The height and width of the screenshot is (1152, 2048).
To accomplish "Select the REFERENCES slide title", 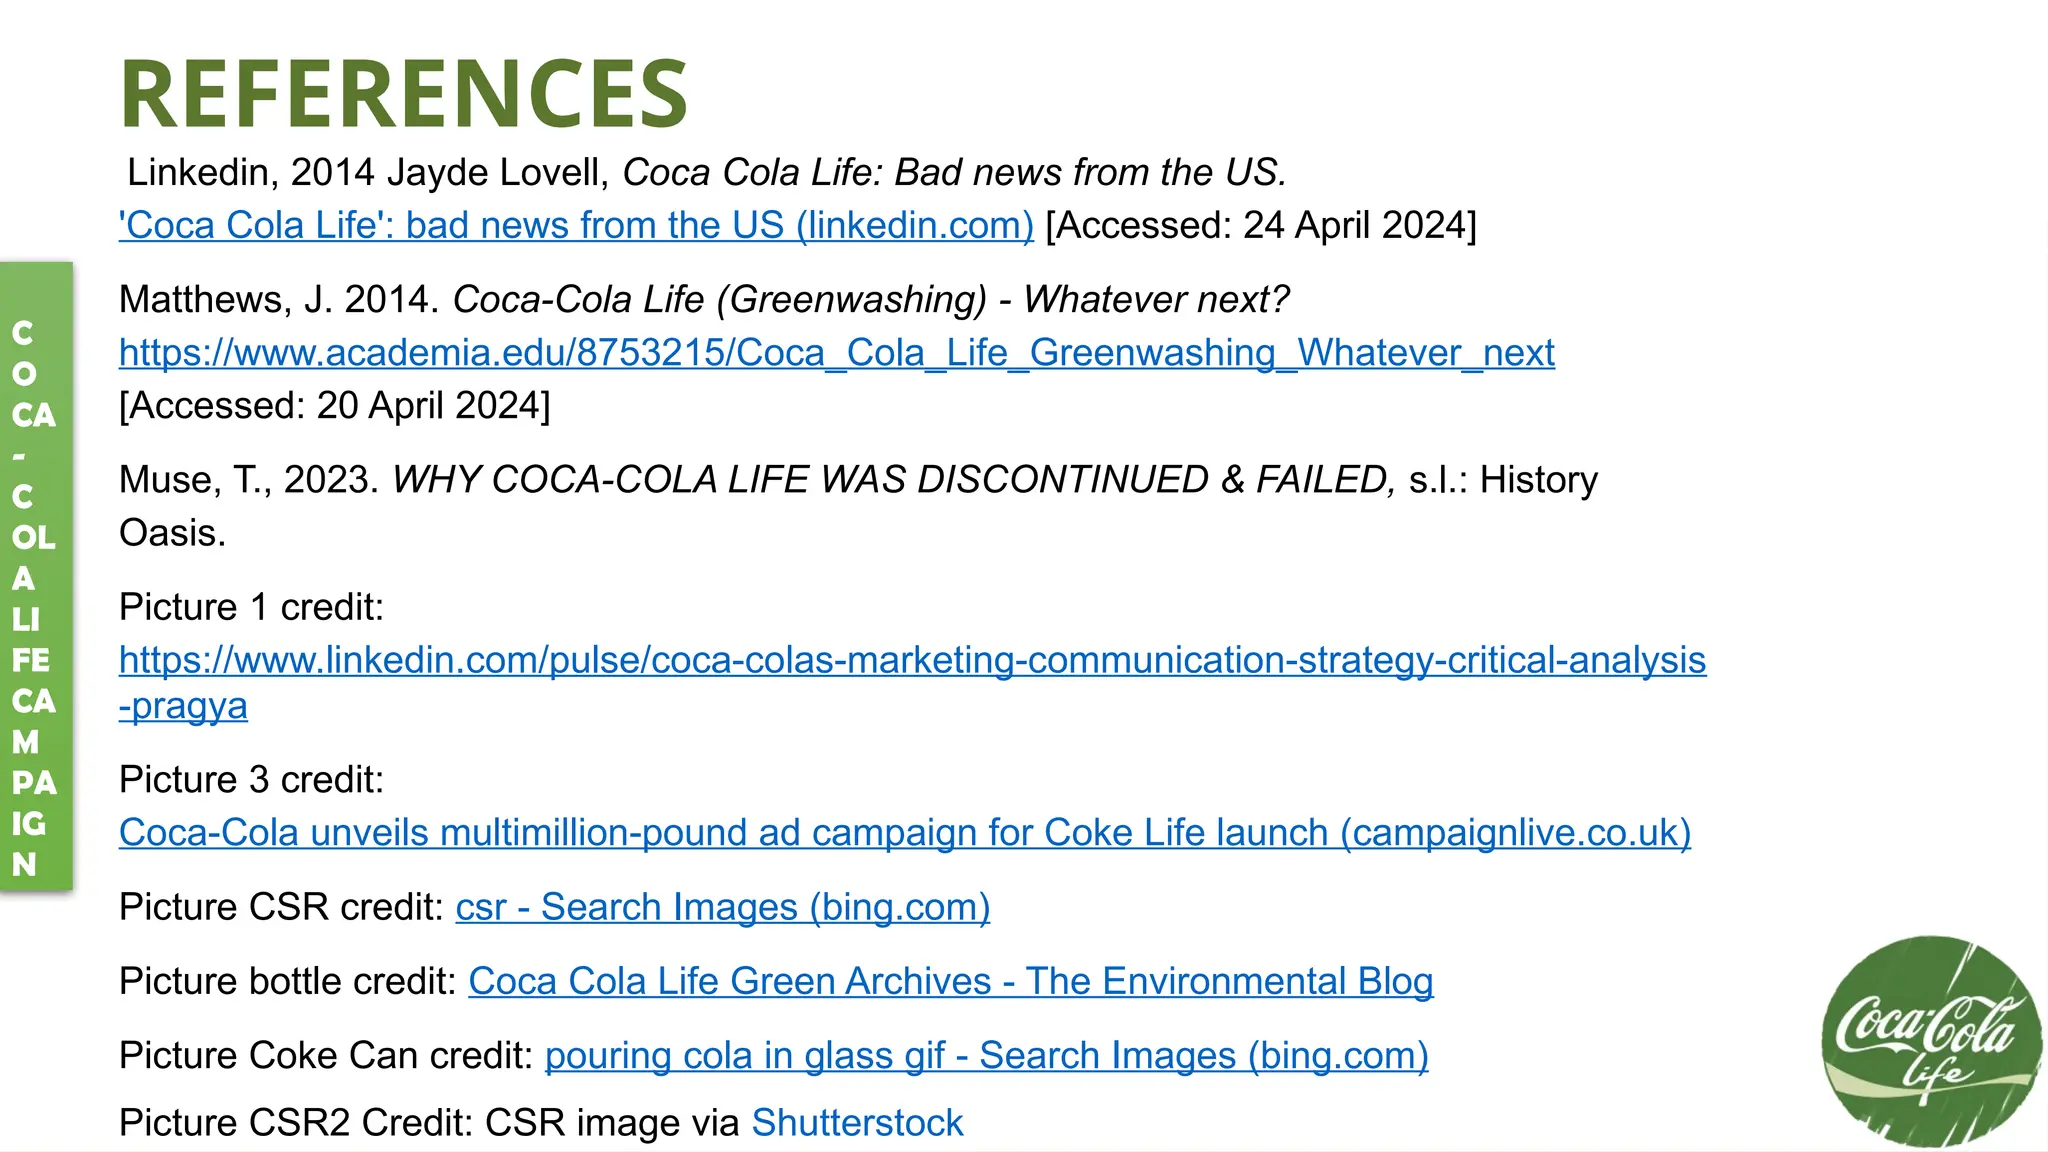I will click(403, 95).
